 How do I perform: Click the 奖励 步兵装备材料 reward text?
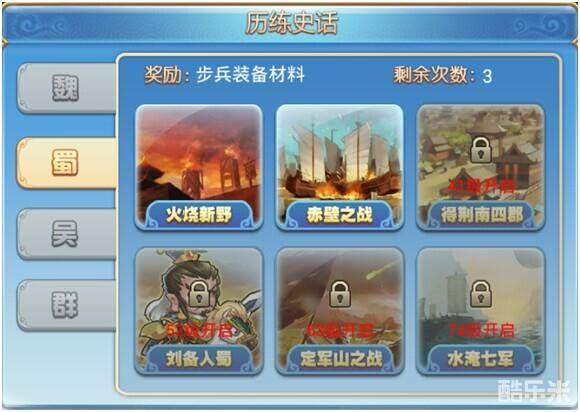coord(225,75)
